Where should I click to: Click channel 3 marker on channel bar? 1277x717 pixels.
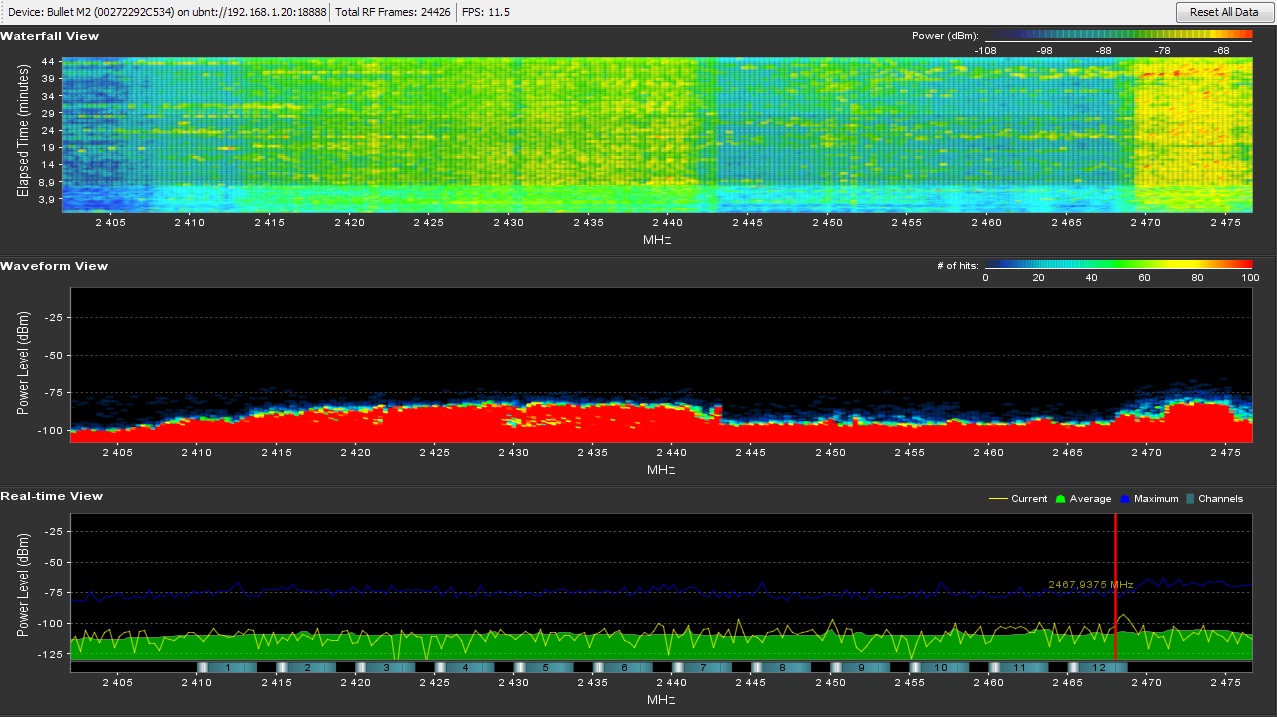point(385,667)
